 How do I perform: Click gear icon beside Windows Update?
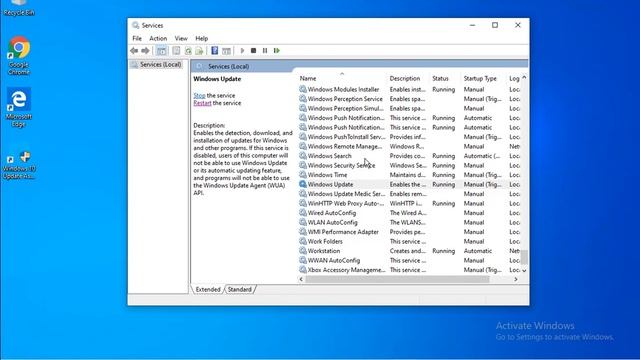click(x=303, y=184)
